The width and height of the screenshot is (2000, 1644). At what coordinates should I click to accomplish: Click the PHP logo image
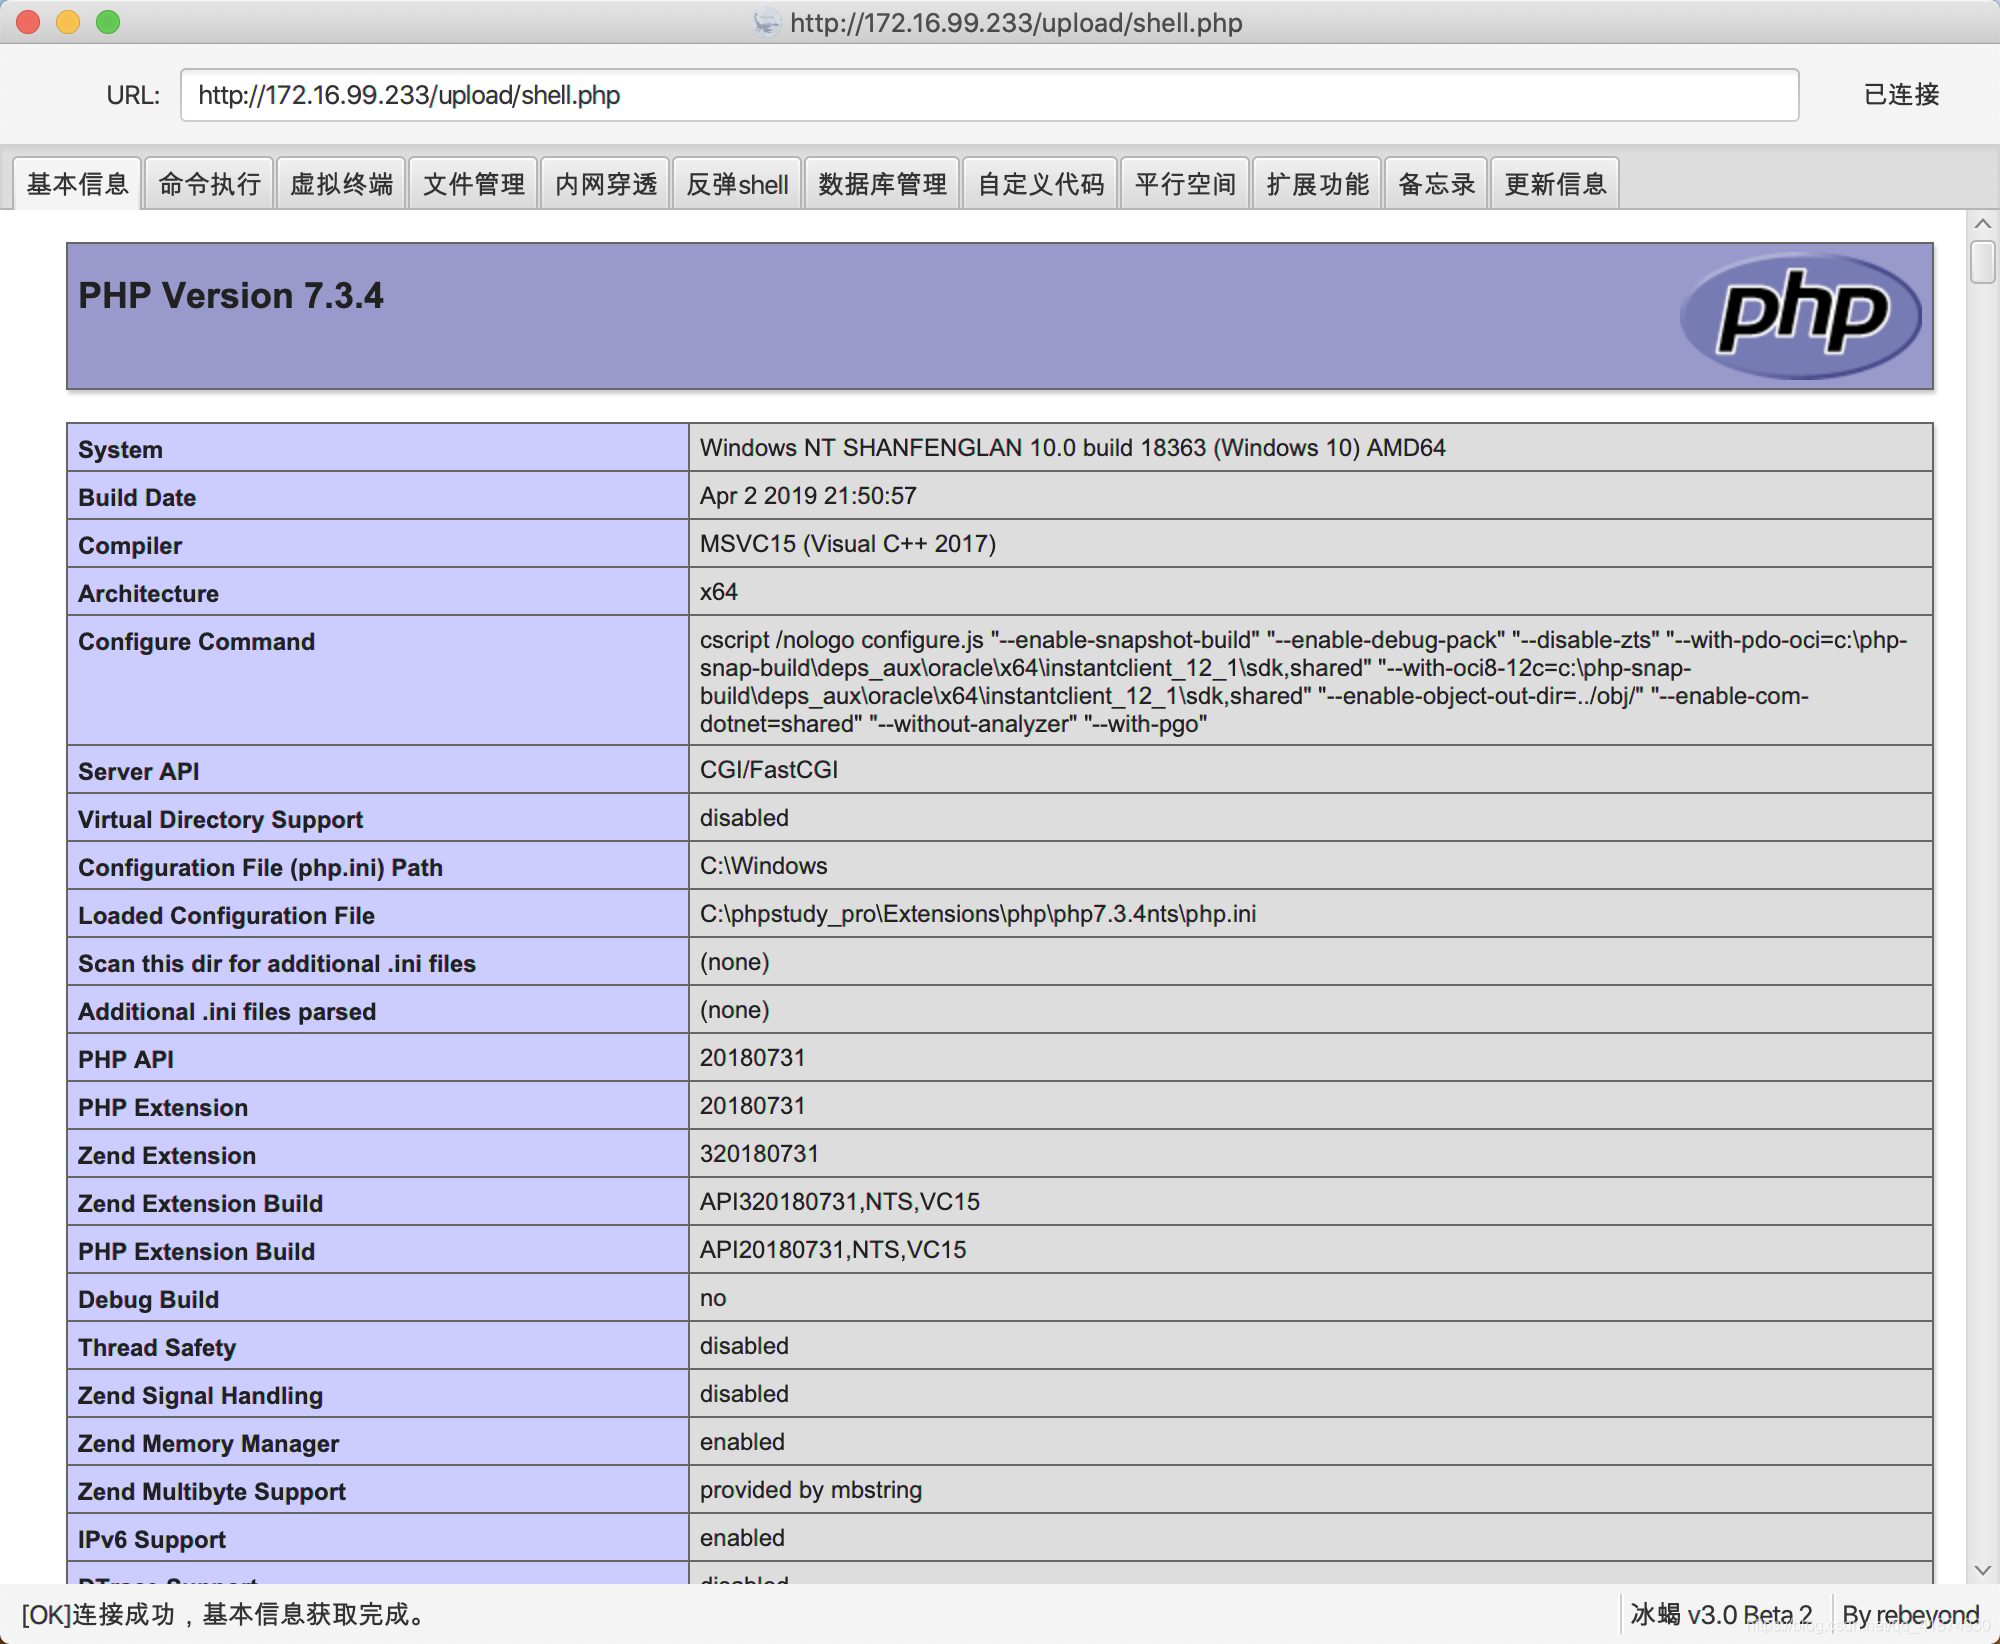(1801, 316)
